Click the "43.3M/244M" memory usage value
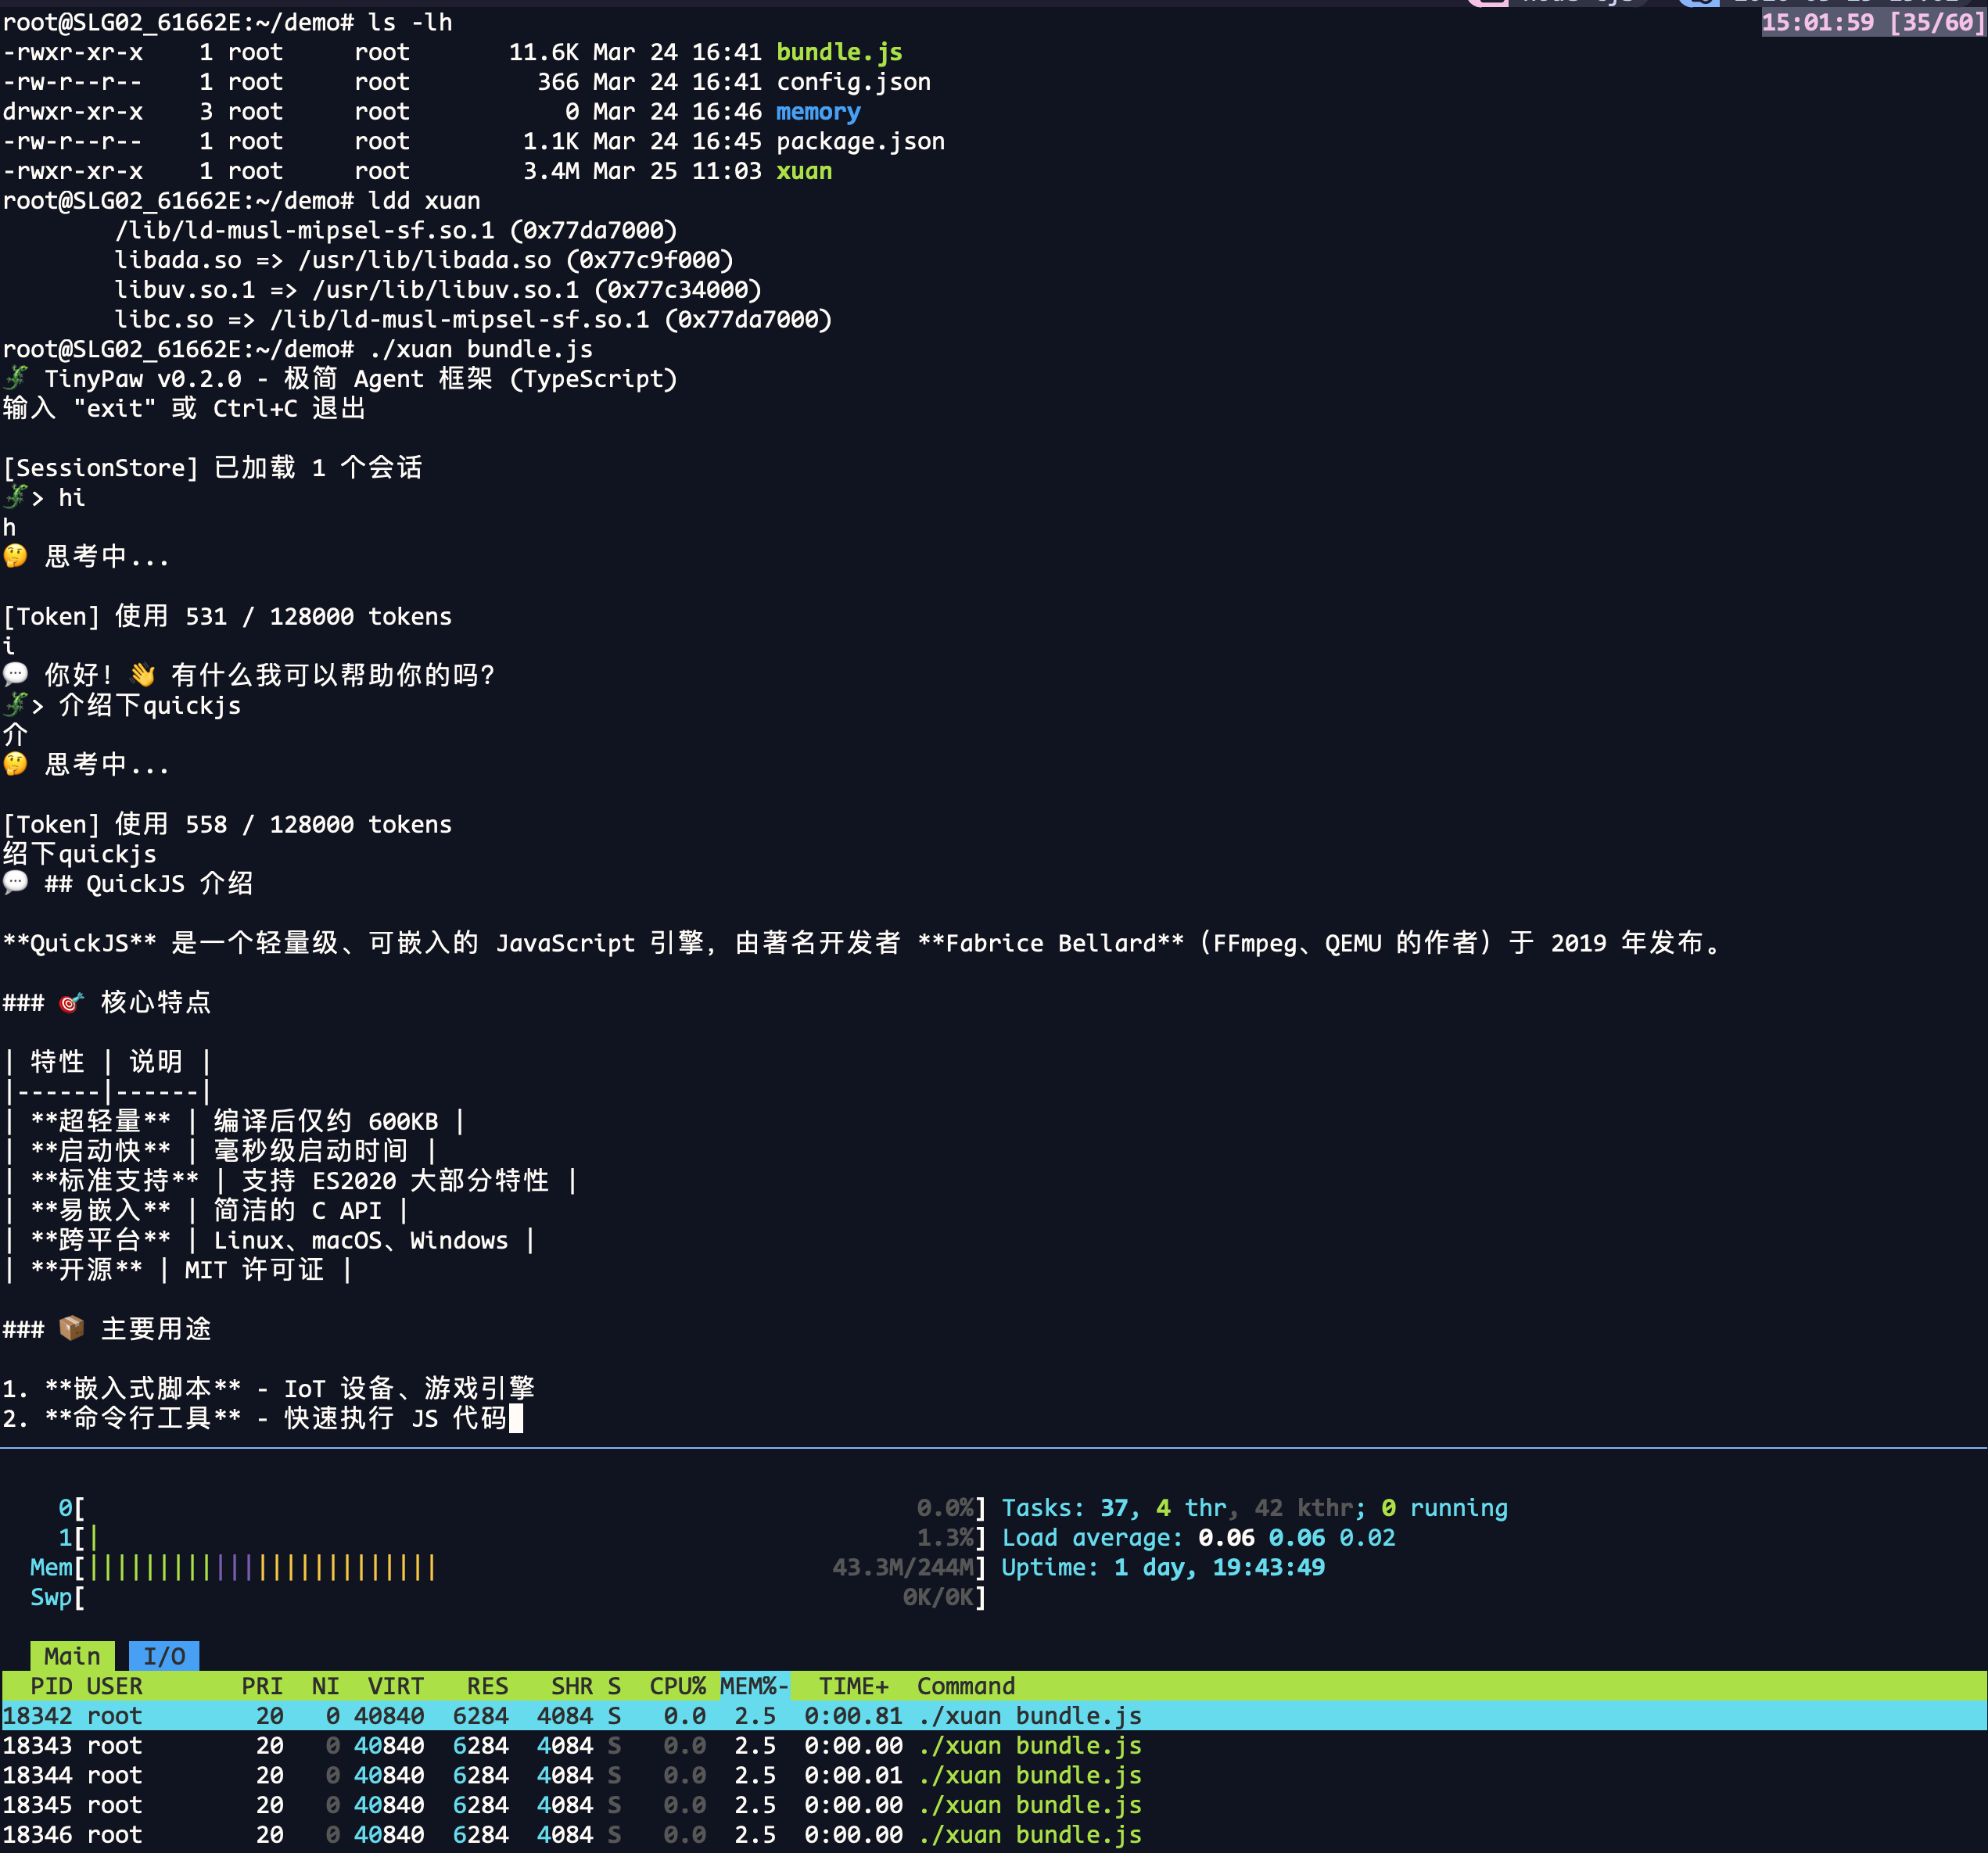 pyautogui.click(x=903, y=1567)
